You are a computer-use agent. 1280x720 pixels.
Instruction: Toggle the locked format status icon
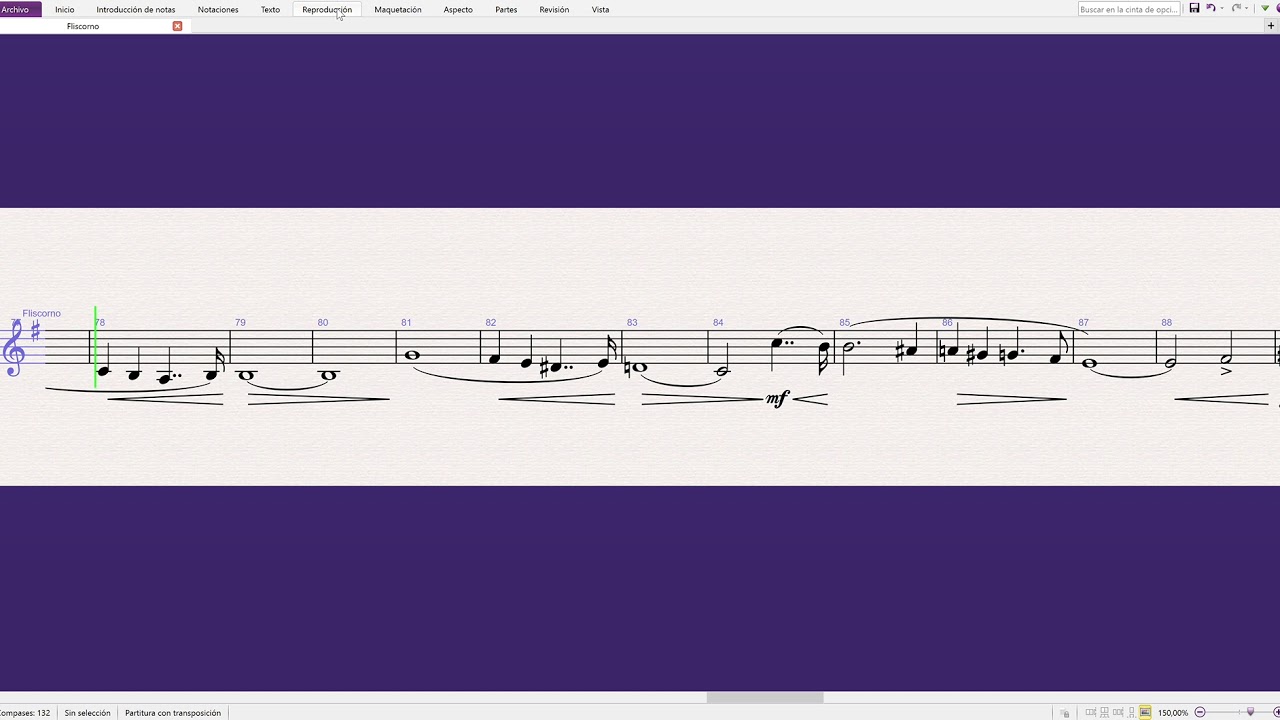(x=1065, y=713)
